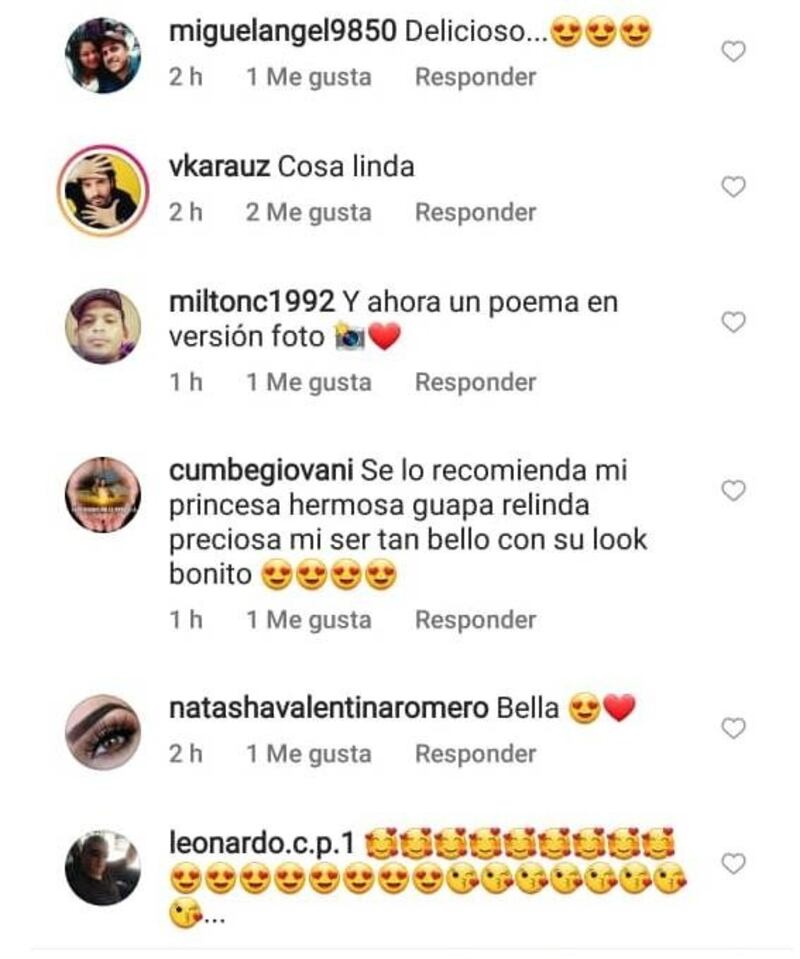The width and height of the screenshot is (800, 959).
Task: Tap the heart on leonardo.c.p.1's emoji comment
Action: point(733,864)
